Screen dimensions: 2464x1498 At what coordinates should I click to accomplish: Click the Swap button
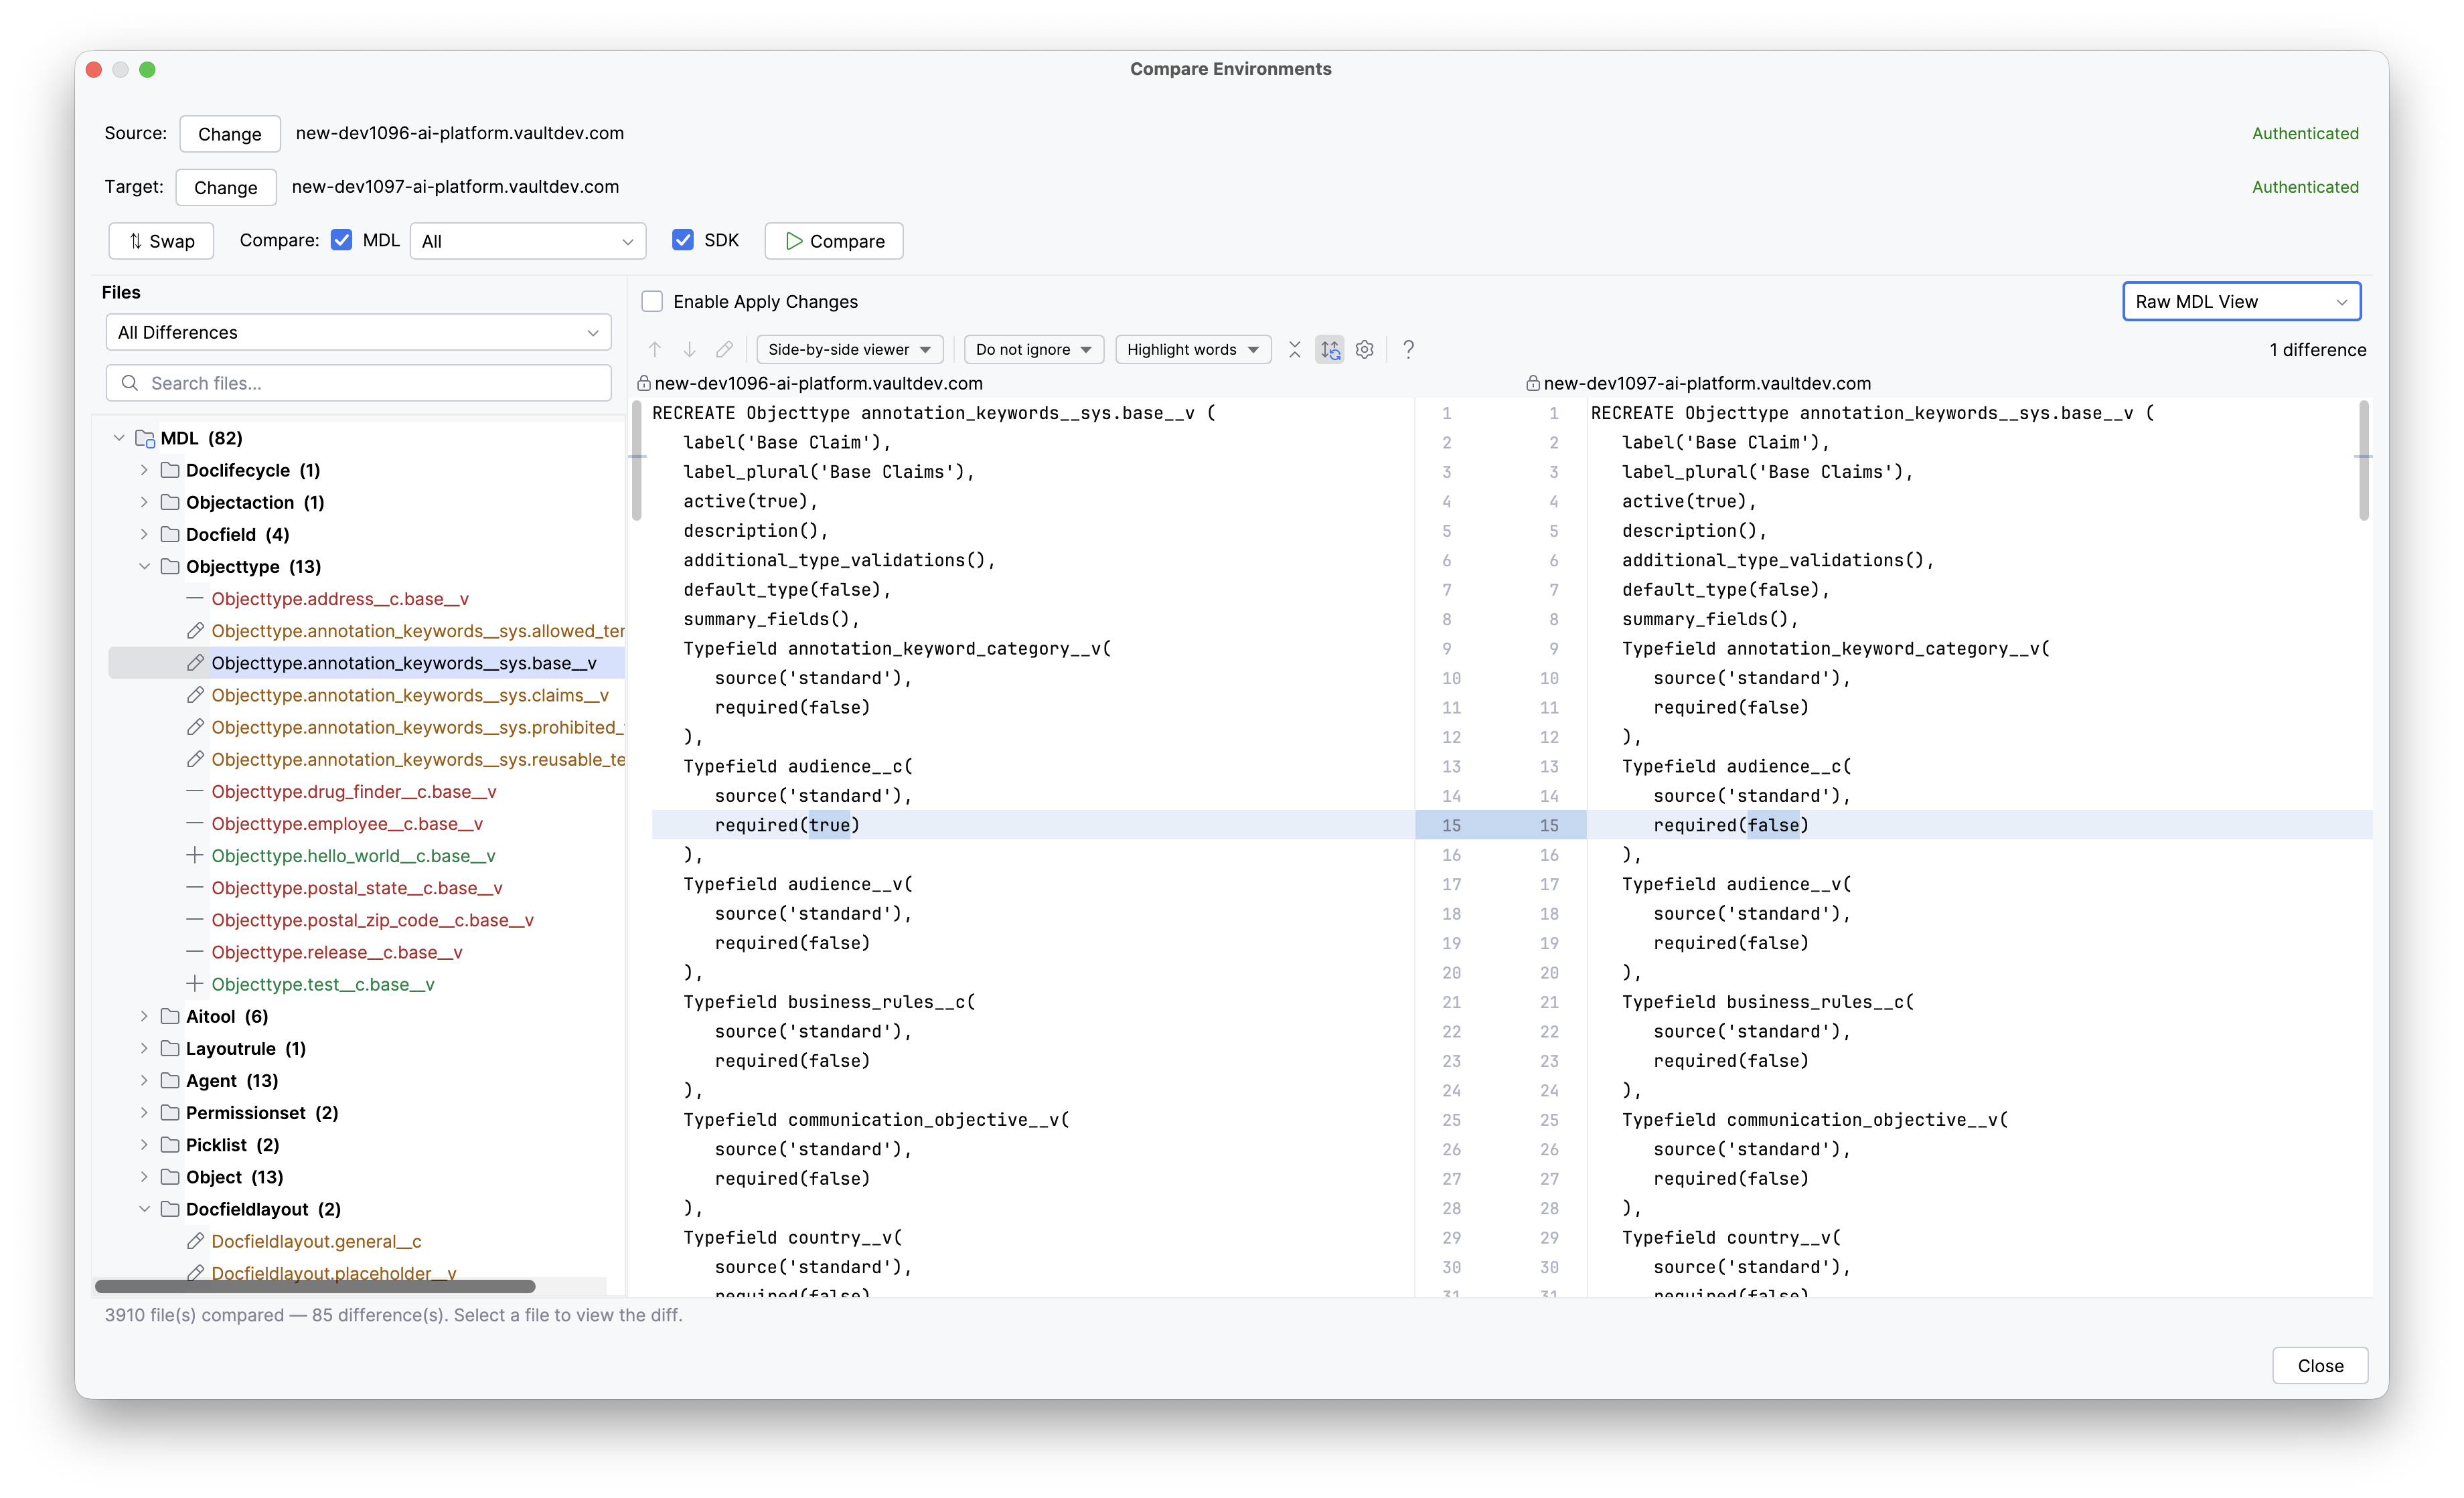pos(161,241)
